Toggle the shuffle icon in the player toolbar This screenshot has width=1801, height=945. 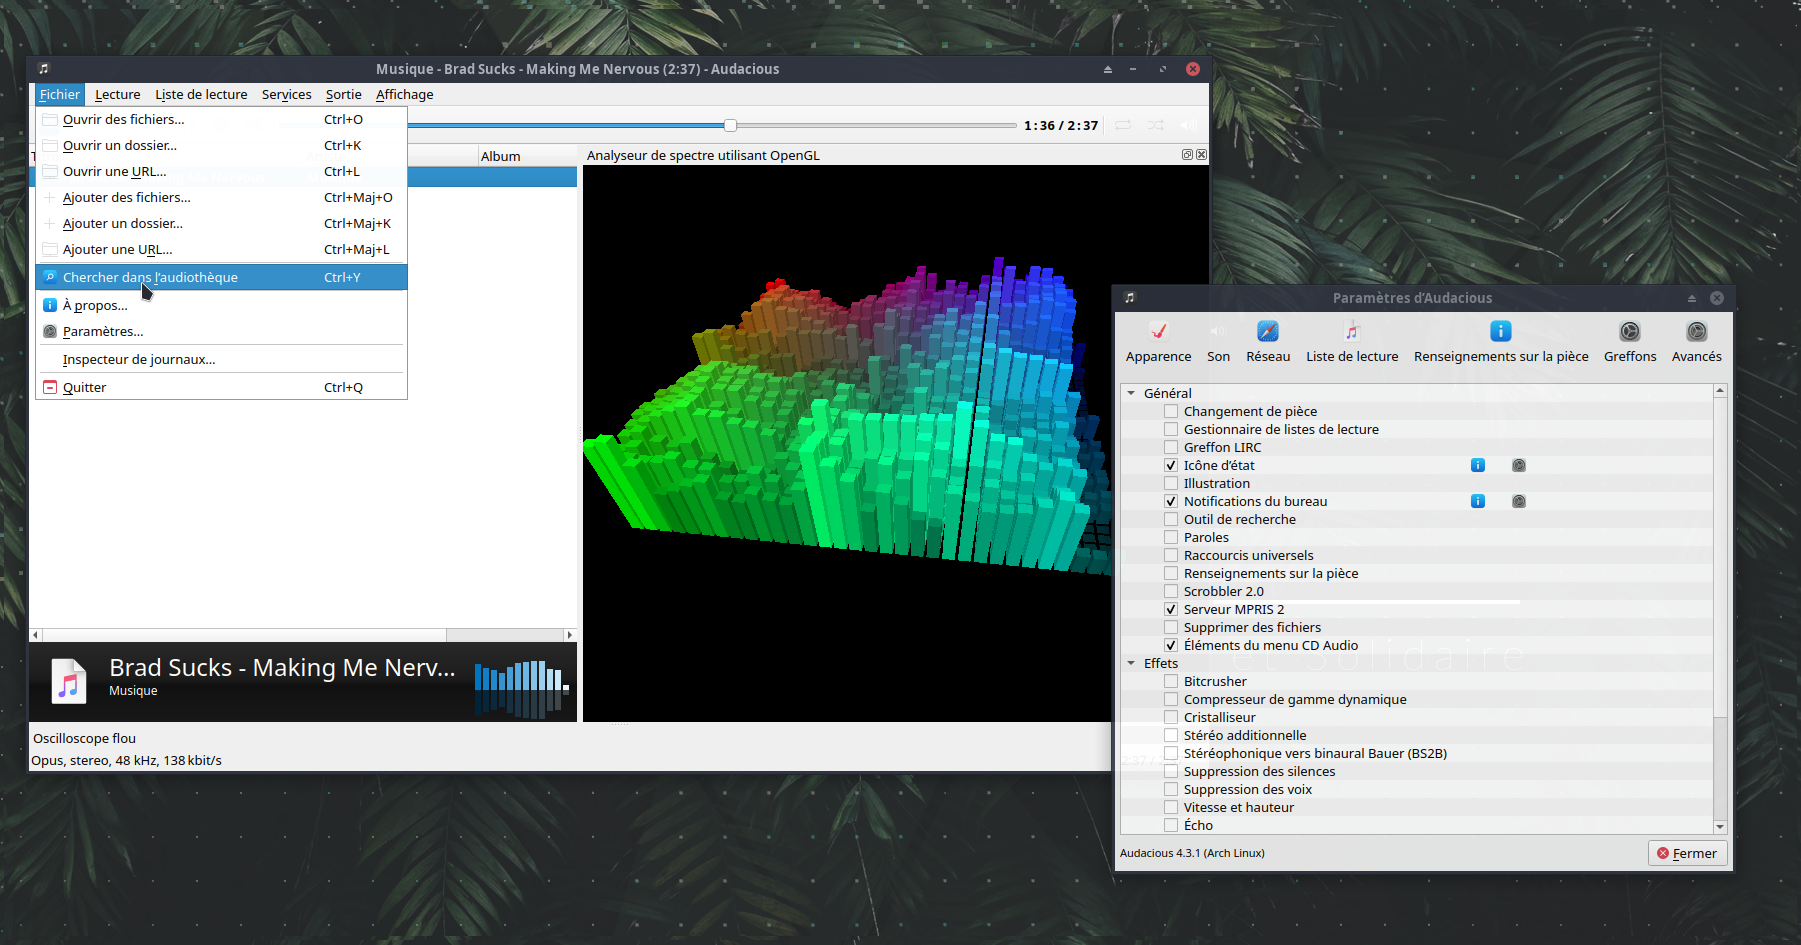coord(1155,125)
